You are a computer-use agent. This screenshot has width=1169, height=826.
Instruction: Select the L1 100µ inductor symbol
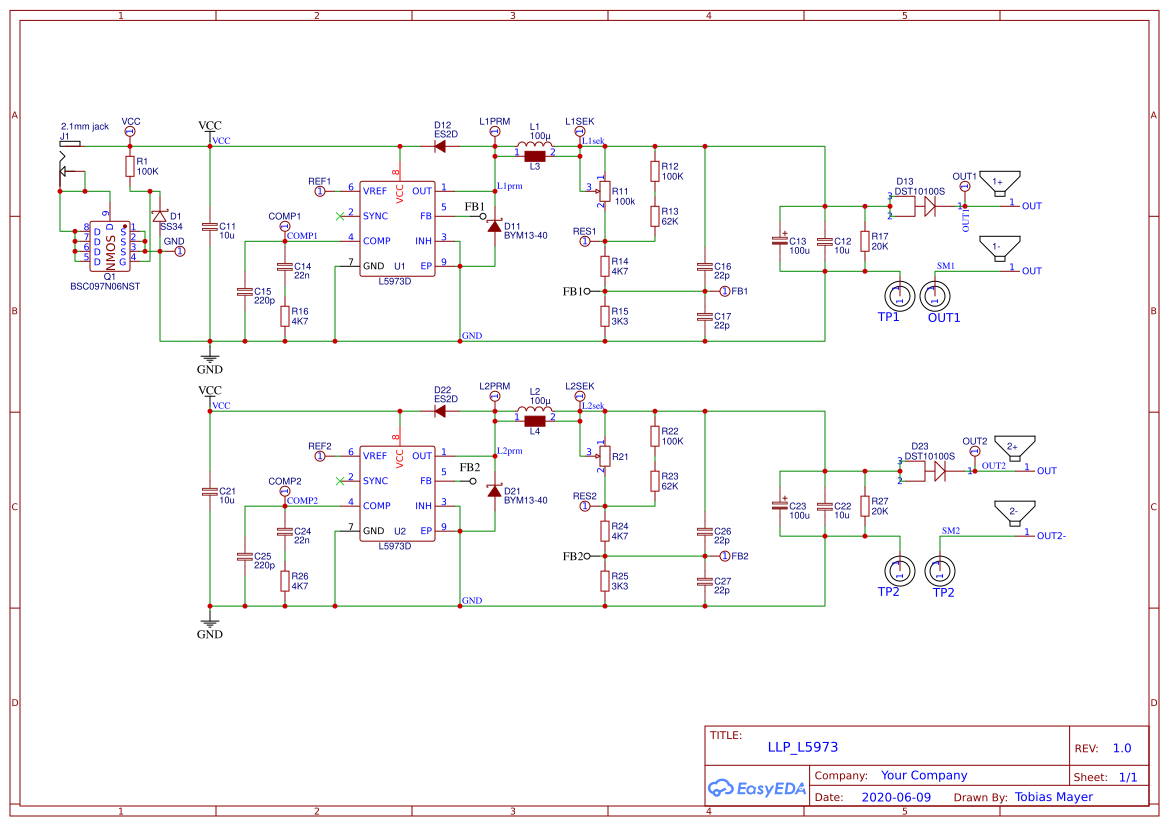(x=534, y=142)
